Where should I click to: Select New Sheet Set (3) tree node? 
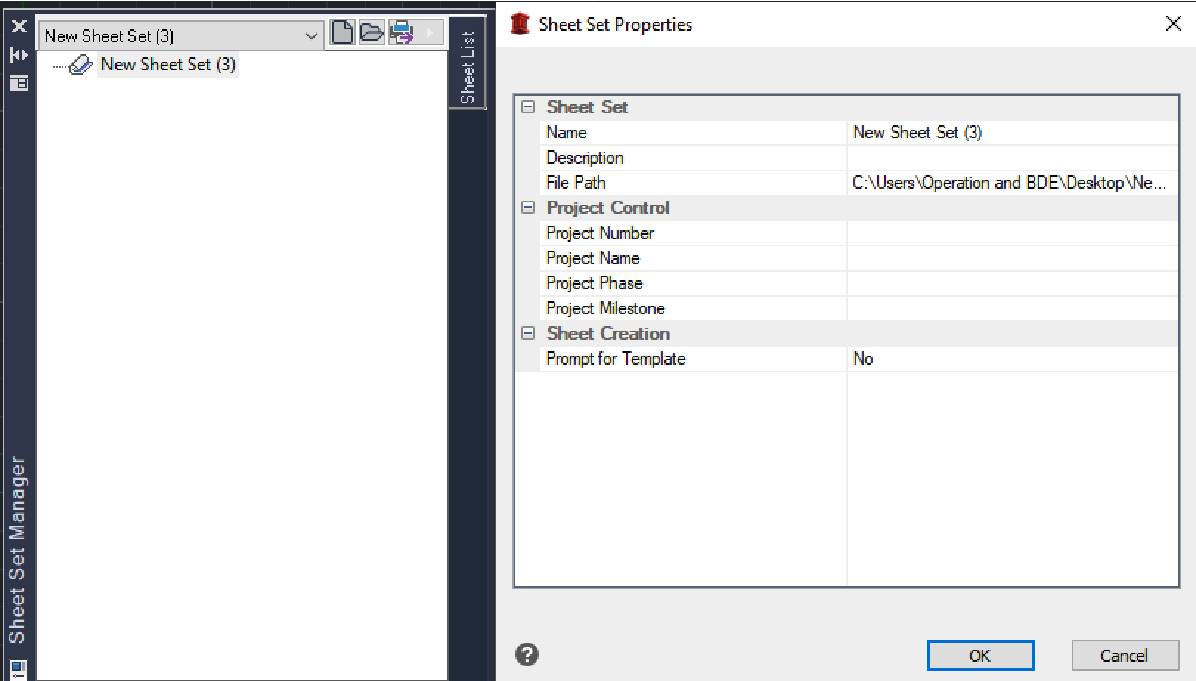coord(168,65)
